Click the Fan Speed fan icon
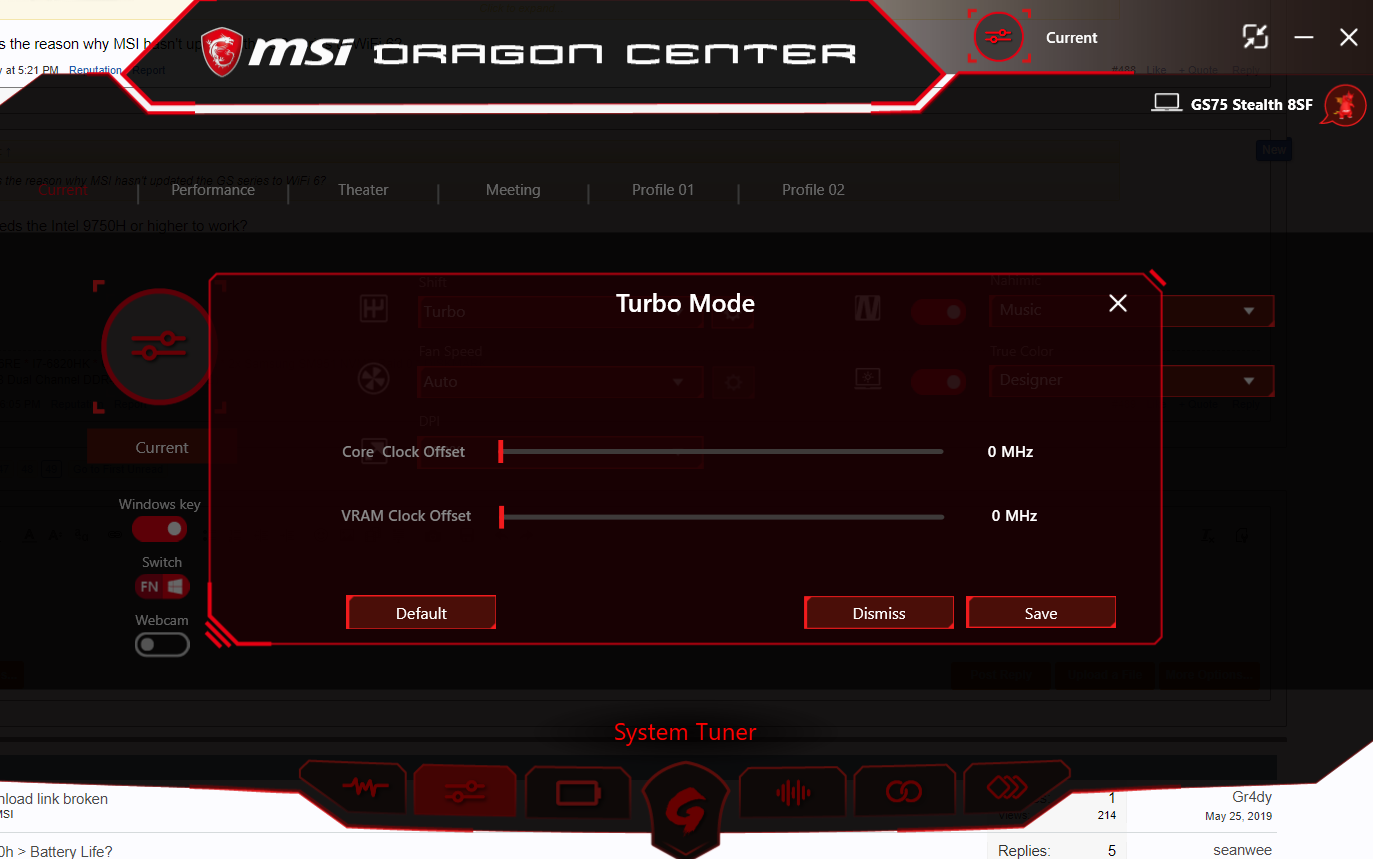The width and height of the screenshot is (1373, 859). tap(374, 379)
